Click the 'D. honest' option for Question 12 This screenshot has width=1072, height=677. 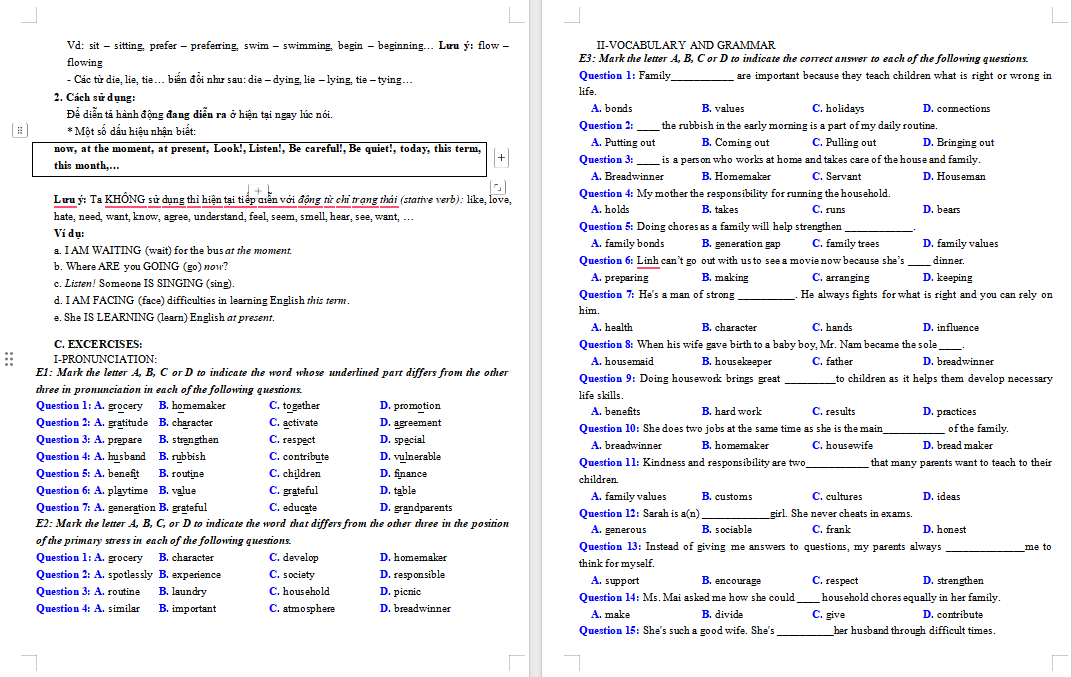click(x=944, y=529)
